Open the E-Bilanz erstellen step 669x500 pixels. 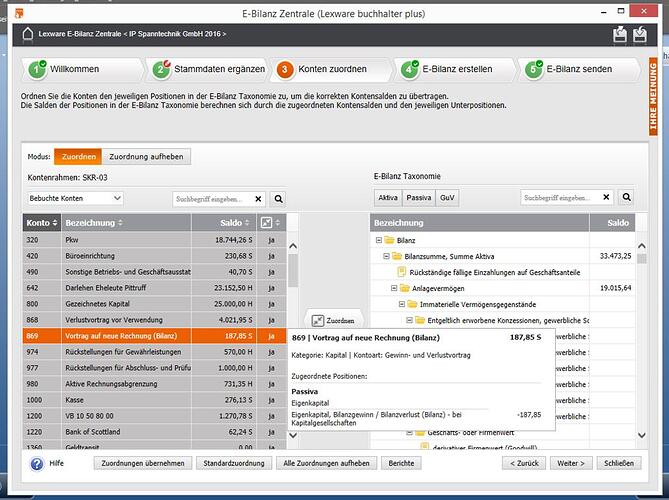(x=456, y=69)
